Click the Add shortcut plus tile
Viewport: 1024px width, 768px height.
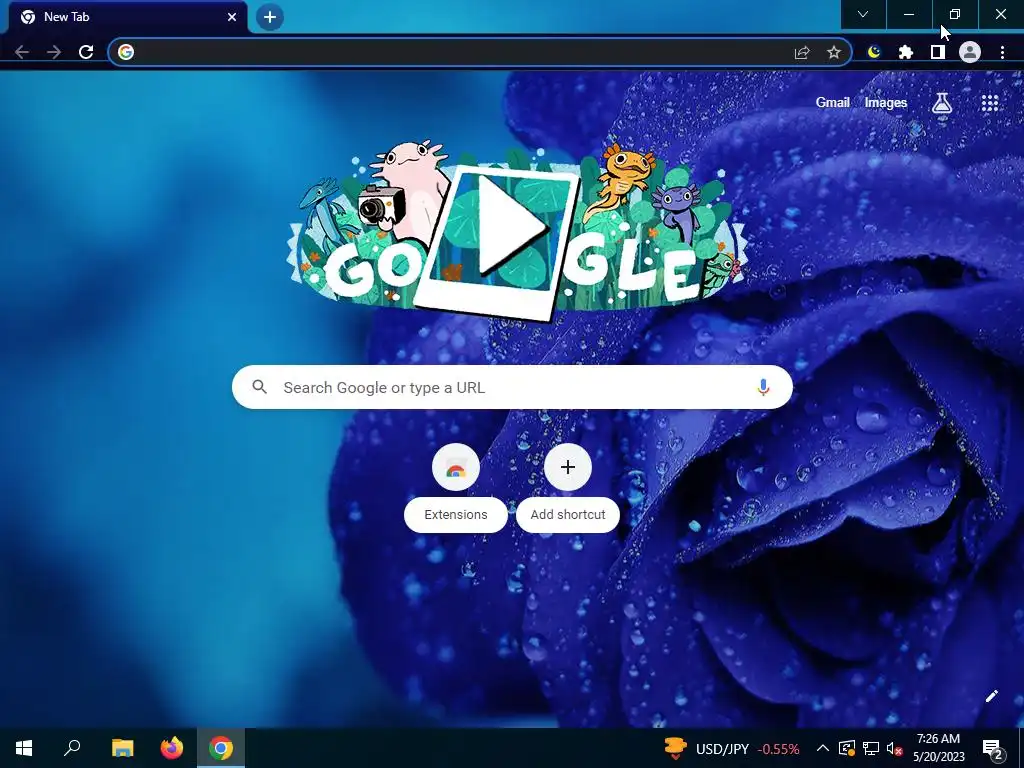point(568,487)
